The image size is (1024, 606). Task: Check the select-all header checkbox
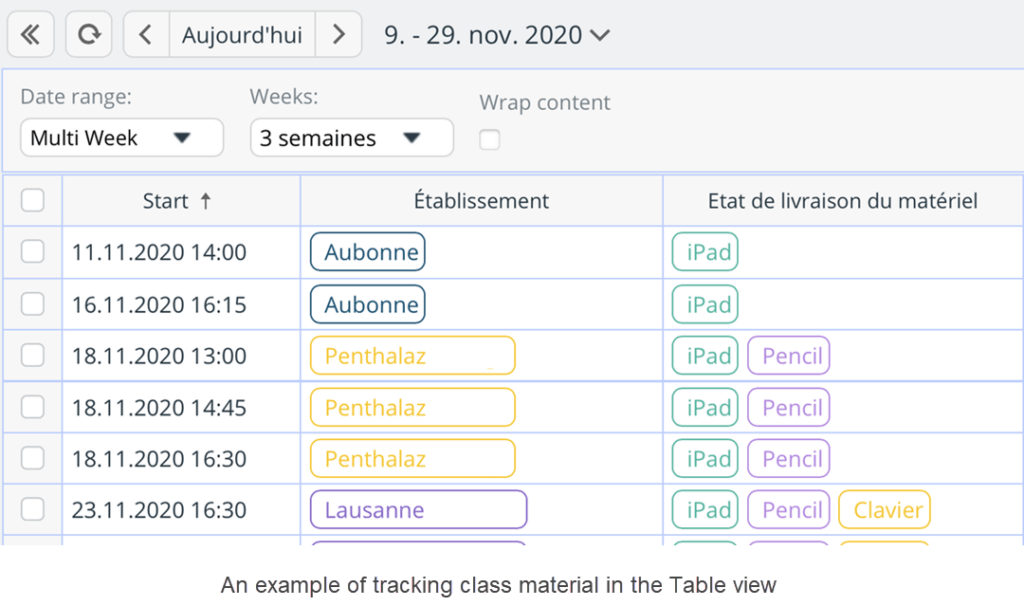point(33,201)
